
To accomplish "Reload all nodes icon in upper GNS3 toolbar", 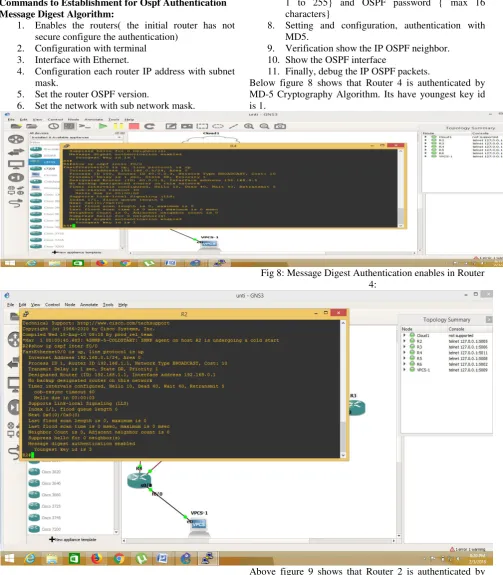I will pyautogui.click(x=149, y=126).
